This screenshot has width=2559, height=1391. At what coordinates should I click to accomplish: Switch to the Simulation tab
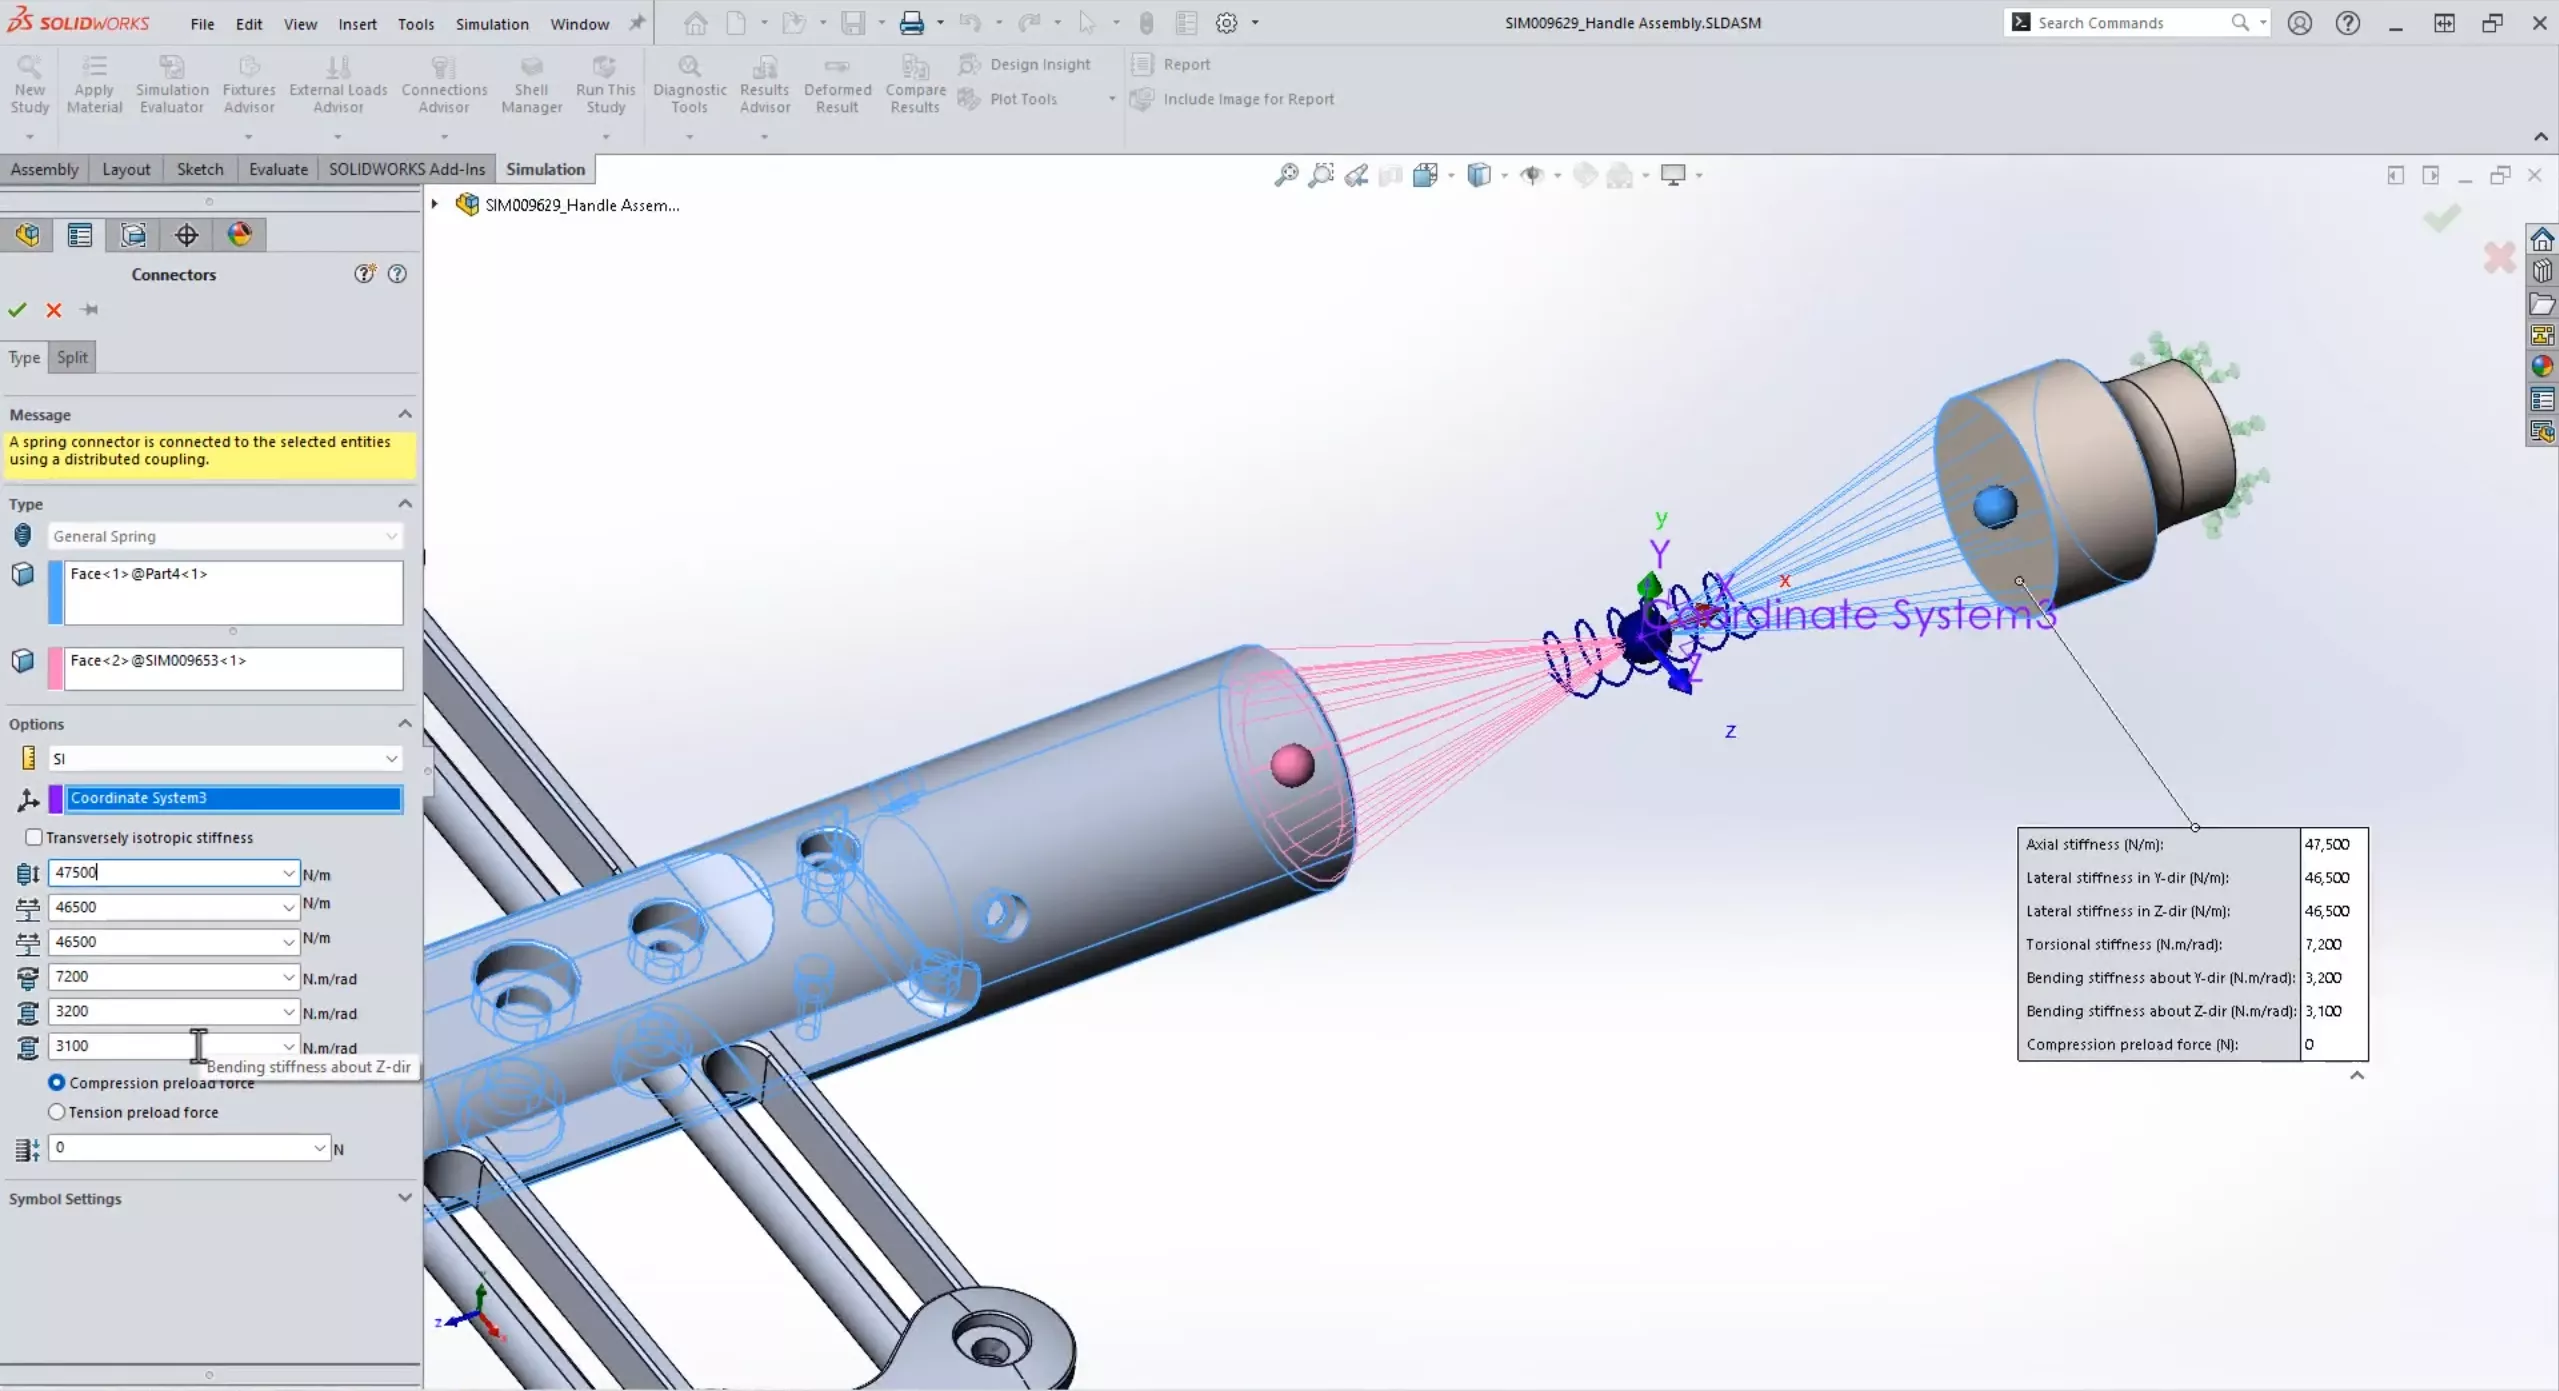pyautogui.click(x=546, y=170)
